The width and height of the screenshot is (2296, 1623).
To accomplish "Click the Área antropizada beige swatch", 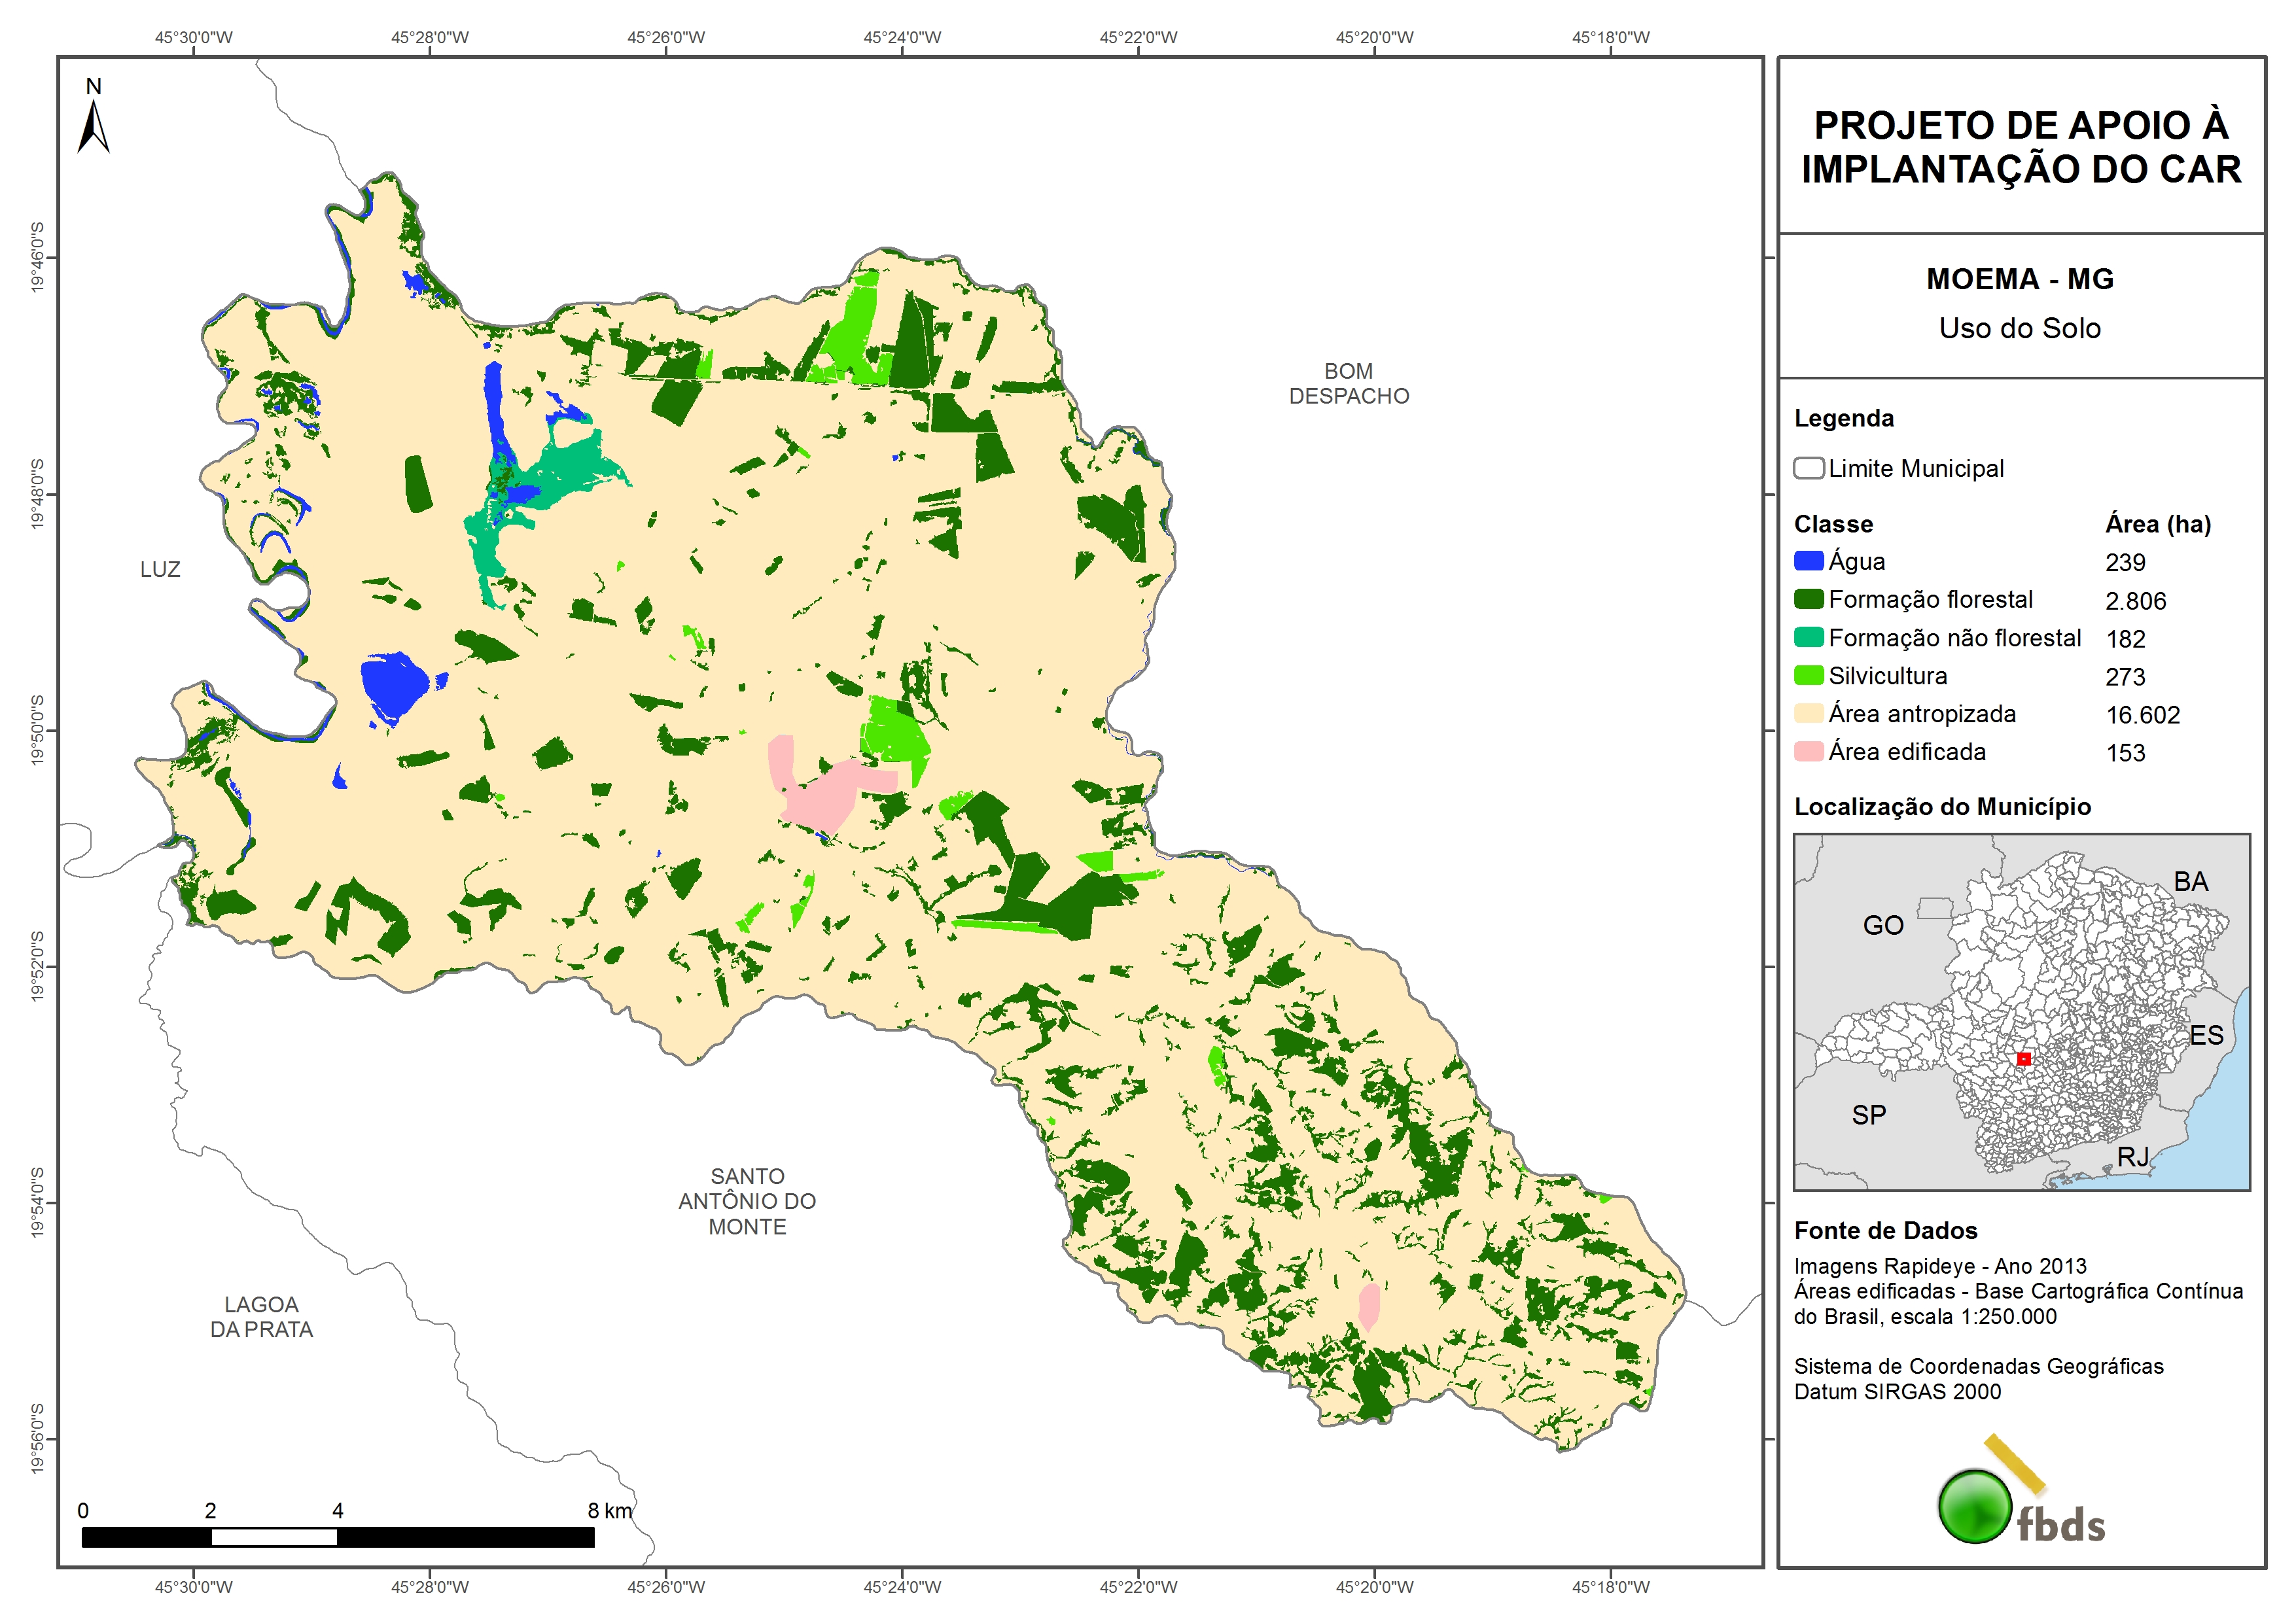I will point(1808,713).
